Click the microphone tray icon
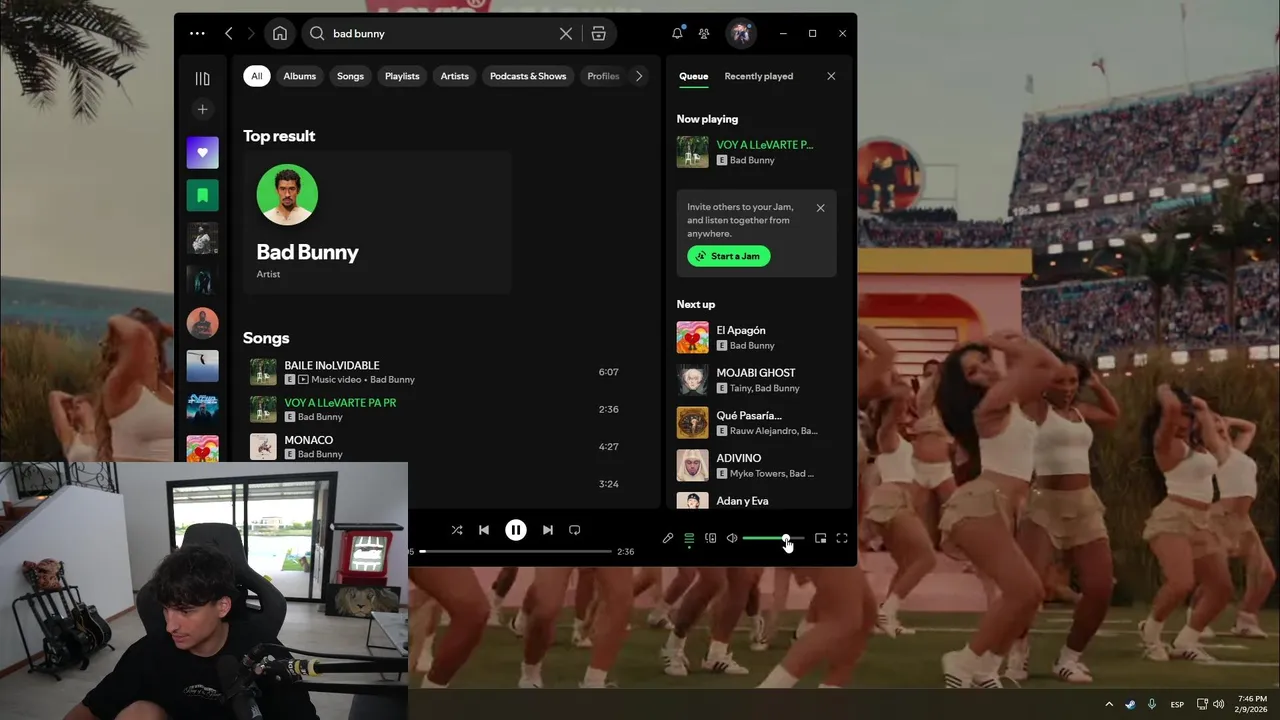 pos(1152,704)
